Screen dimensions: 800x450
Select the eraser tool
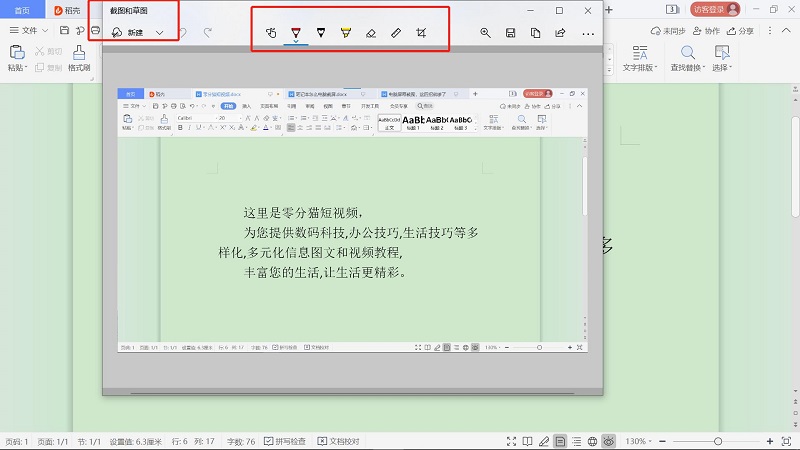pyautogui.click(x=371, y=33)
